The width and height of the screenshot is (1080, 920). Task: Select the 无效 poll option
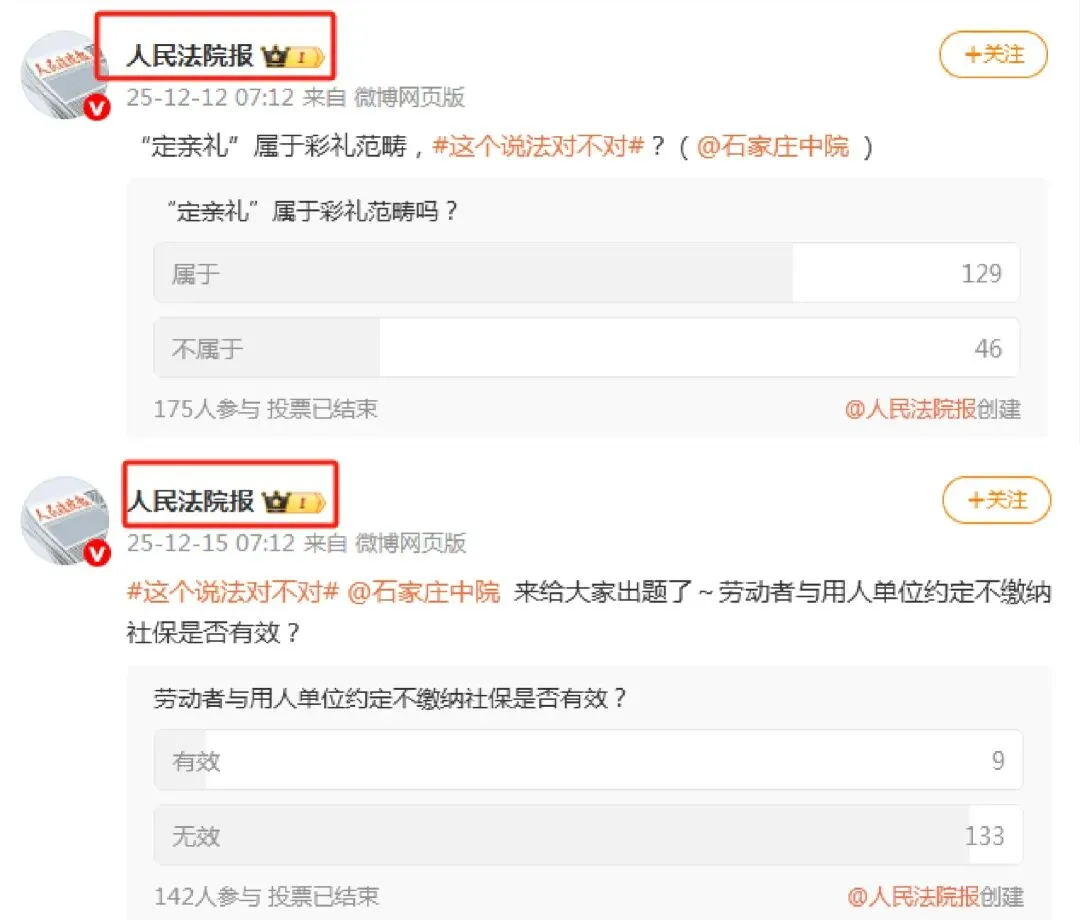point(588,835)
